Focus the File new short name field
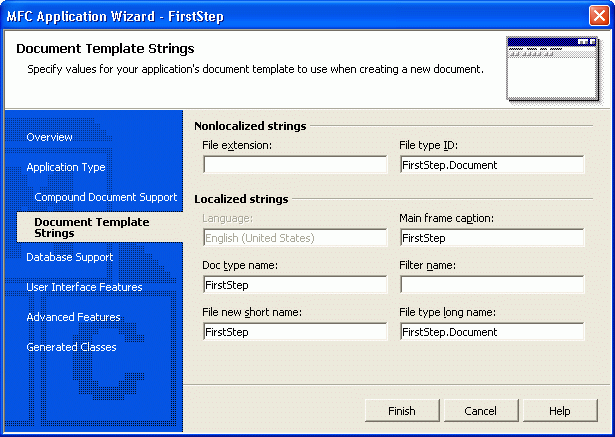This screenshot has width=615, height=437. click(294, 332)
